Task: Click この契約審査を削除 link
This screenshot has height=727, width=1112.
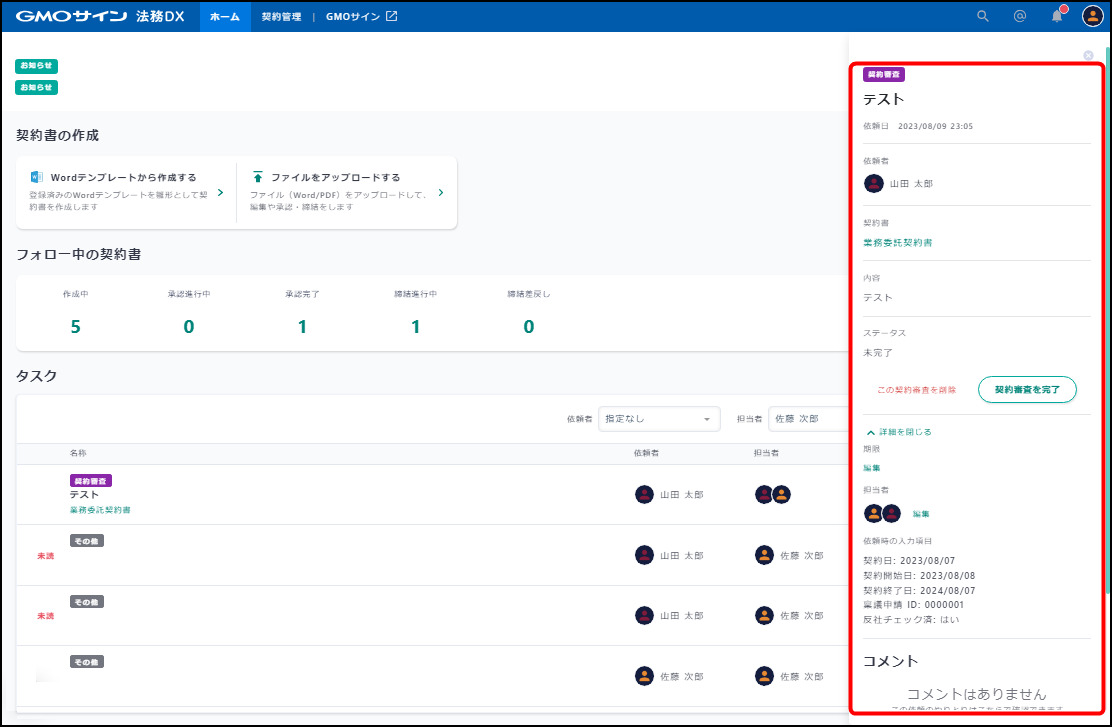Action: (x=916, y=390)
